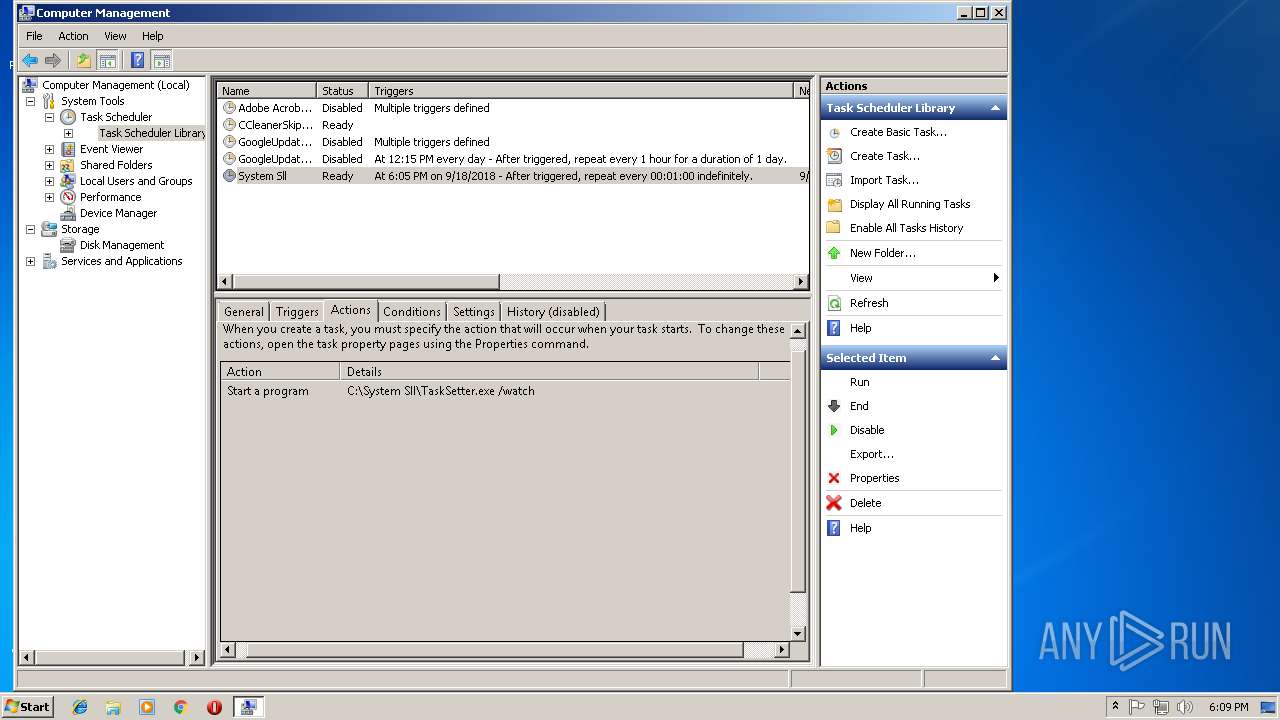Screen dimensions: 1280x720
Task: Switch to the General tab
Action: click(x=244, y=312)
